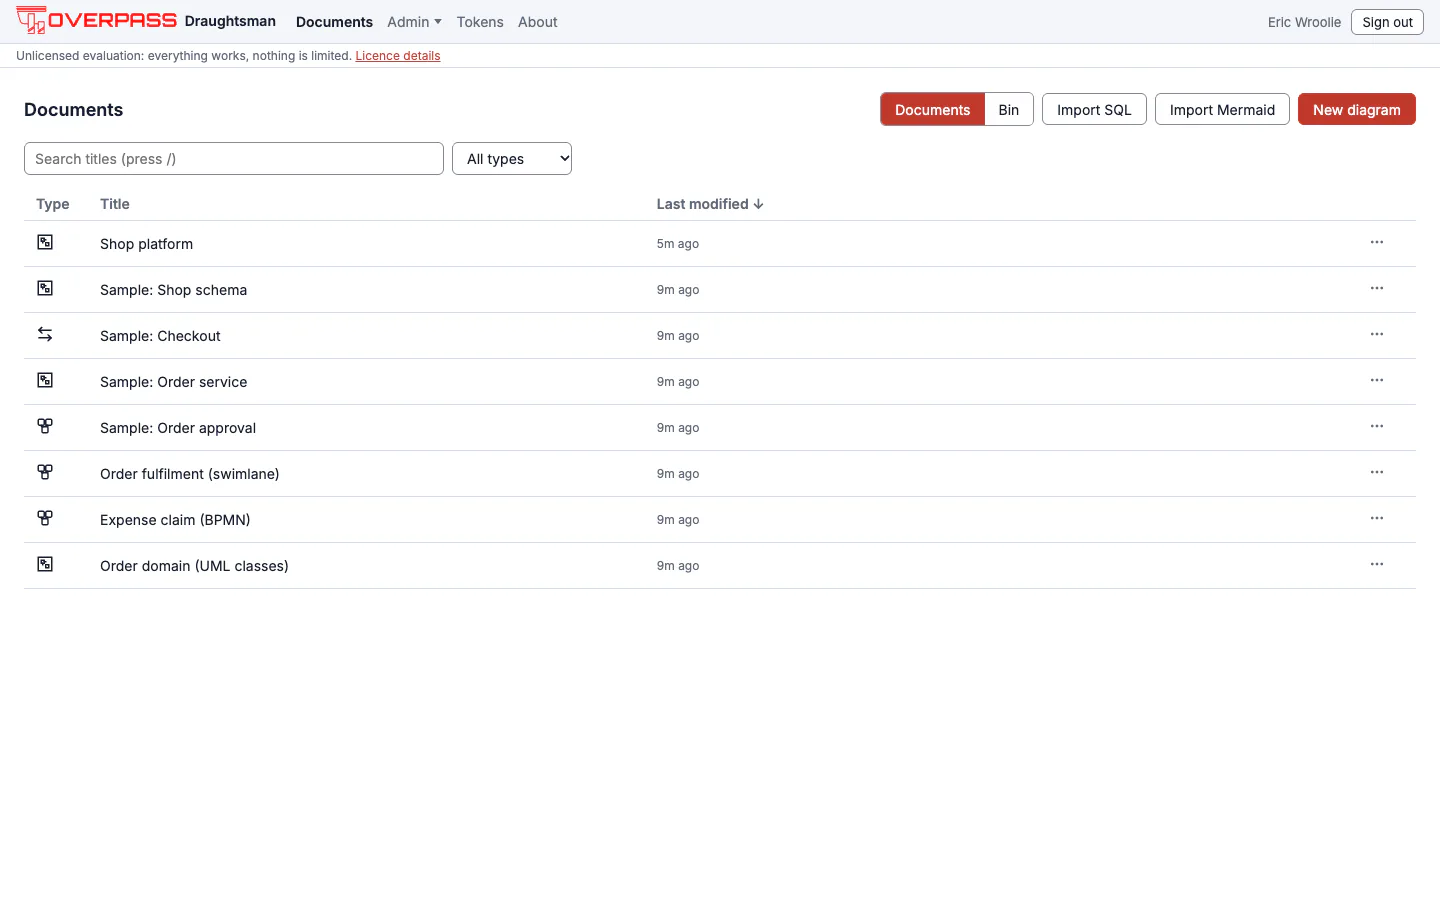1440x900 pixels.
Task: Click Import Mermaid
Action: tap(1222, 110)
